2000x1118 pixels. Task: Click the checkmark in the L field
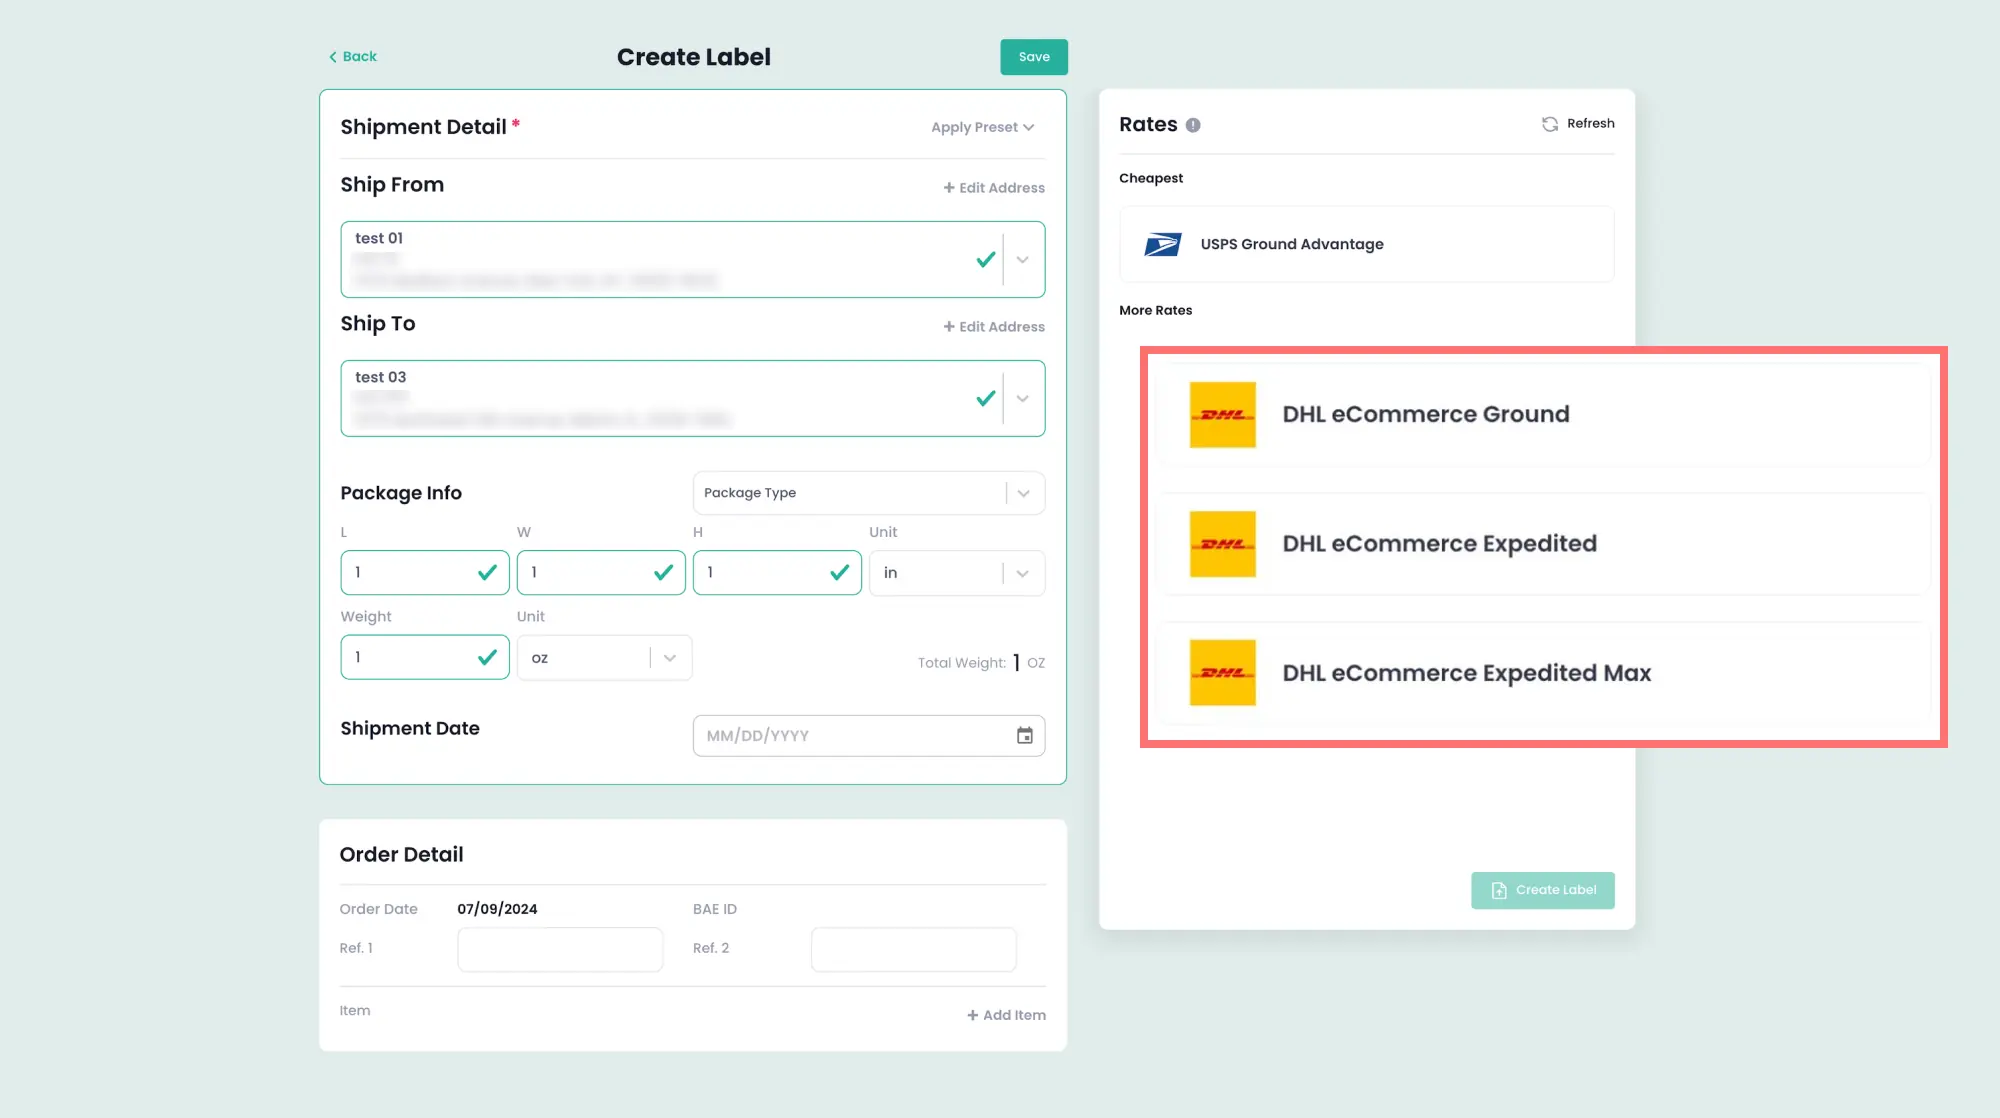click(487, 572)
